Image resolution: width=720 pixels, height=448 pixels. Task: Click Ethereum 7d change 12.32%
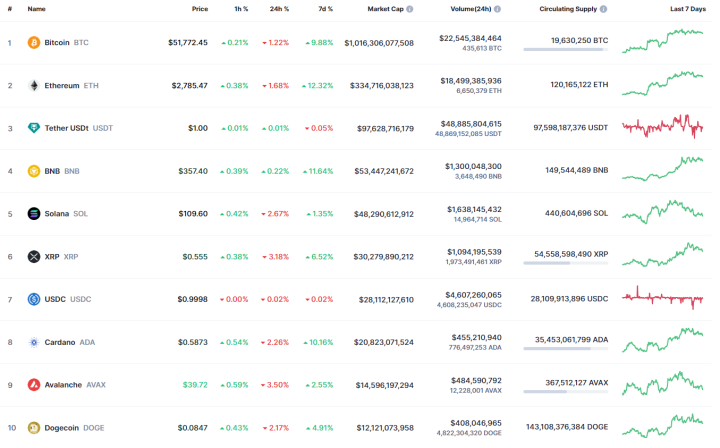[317, 85]
